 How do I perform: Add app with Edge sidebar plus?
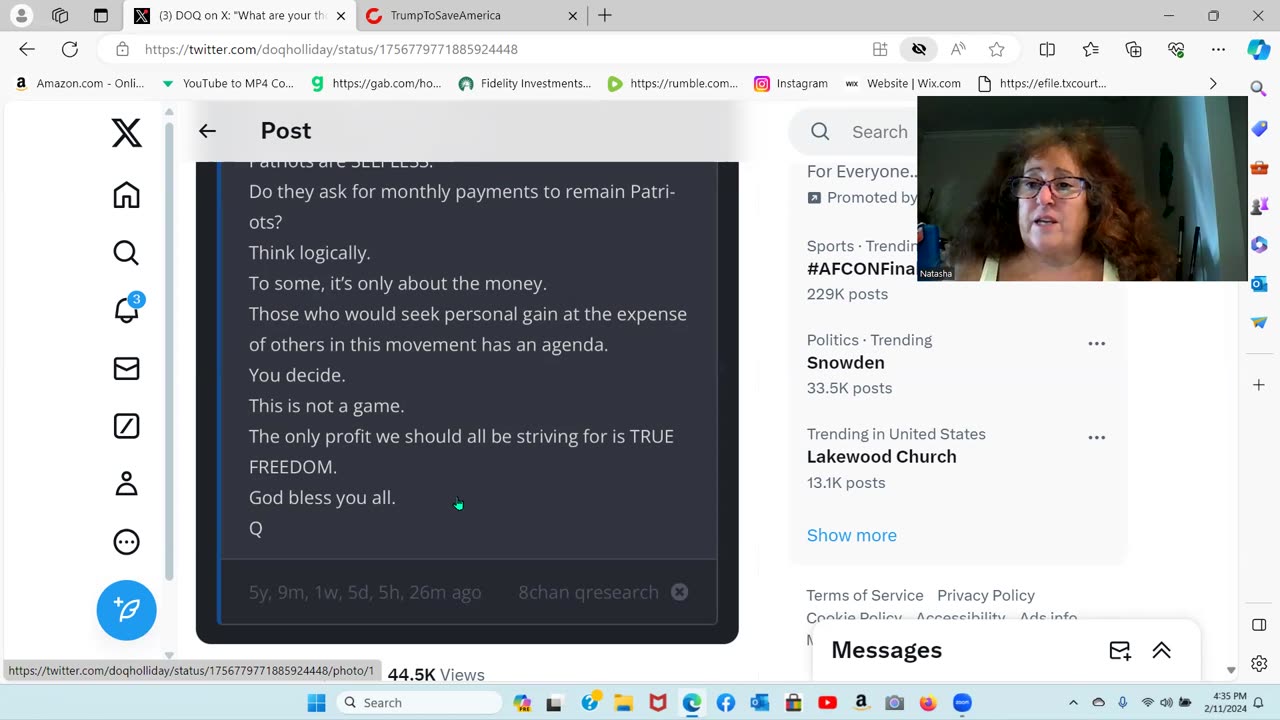tap(1259, 385)
